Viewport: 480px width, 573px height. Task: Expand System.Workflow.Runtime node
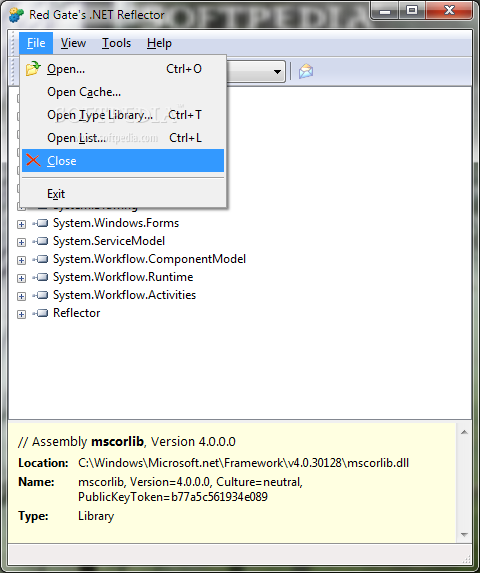pos(22,278)
